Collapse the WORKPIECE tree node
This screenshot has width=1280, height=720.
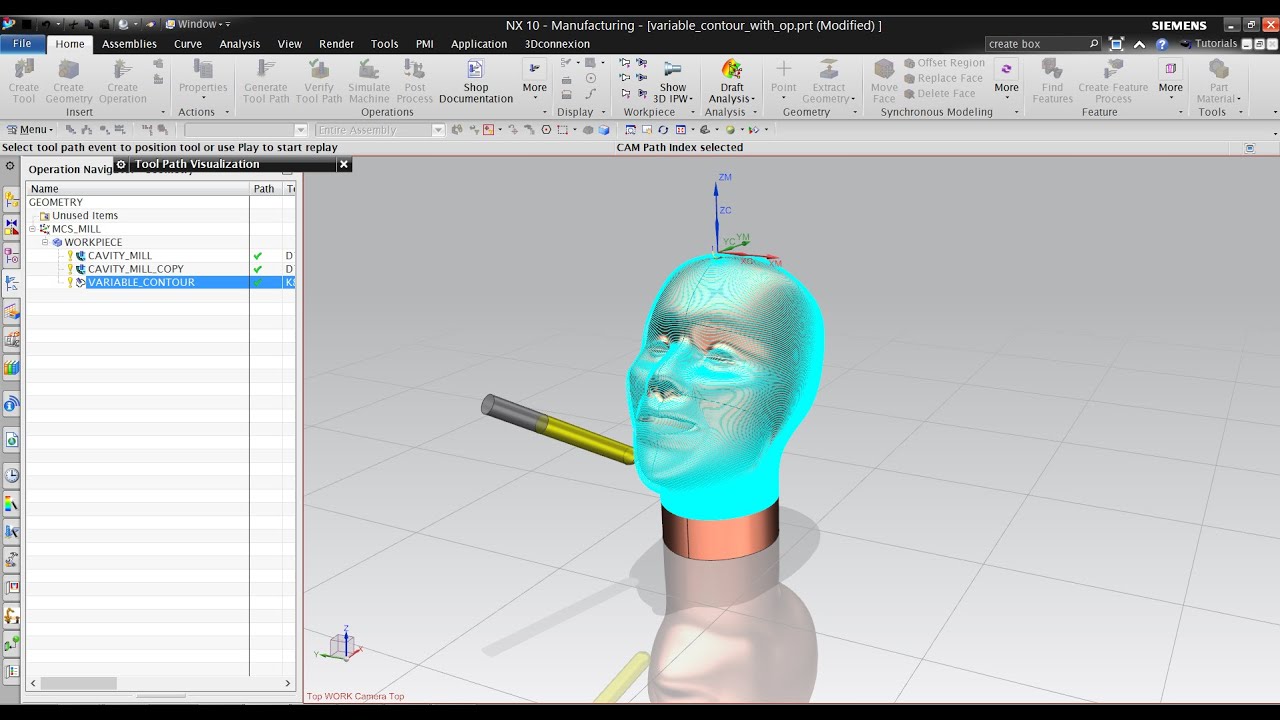point(45,242)
